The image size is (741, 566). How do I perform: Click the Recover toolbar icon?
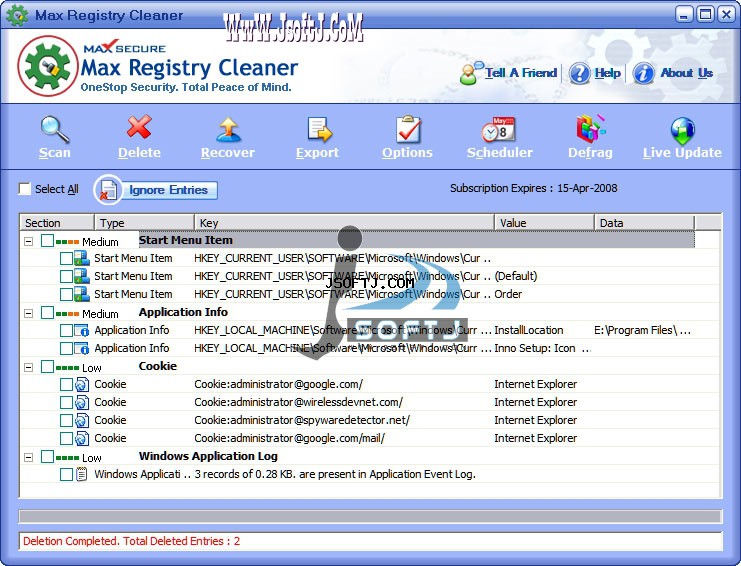pyautogui.click(x=228, y=130)
